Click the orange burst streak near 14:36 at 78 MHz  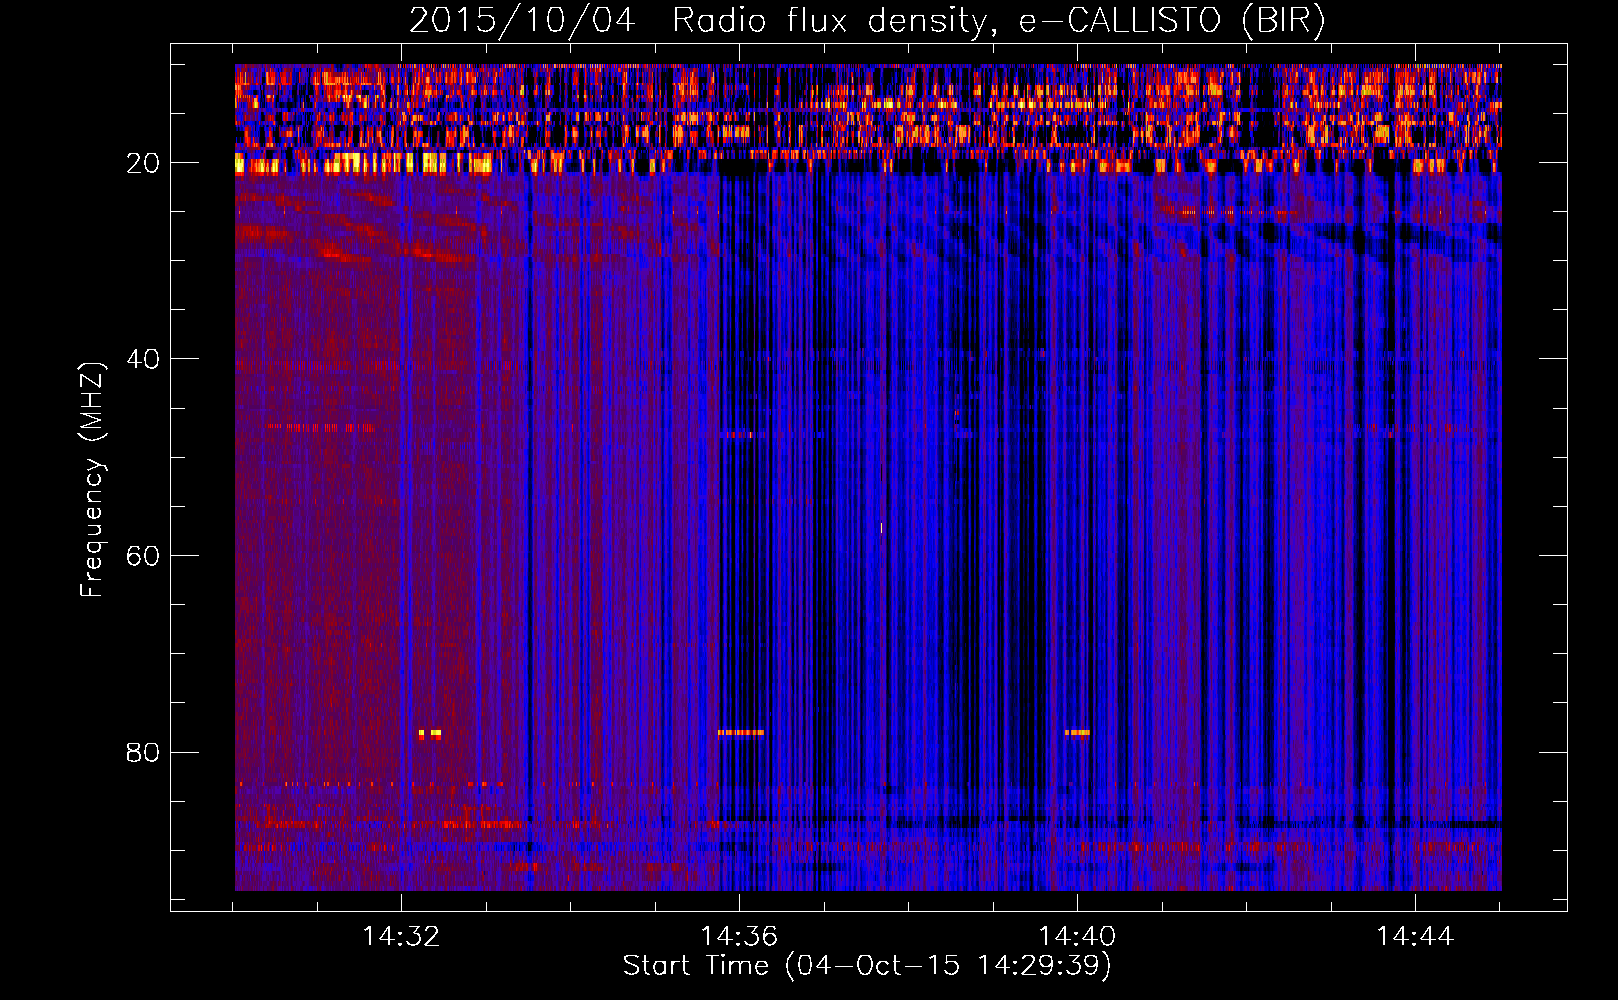[741, 733]
